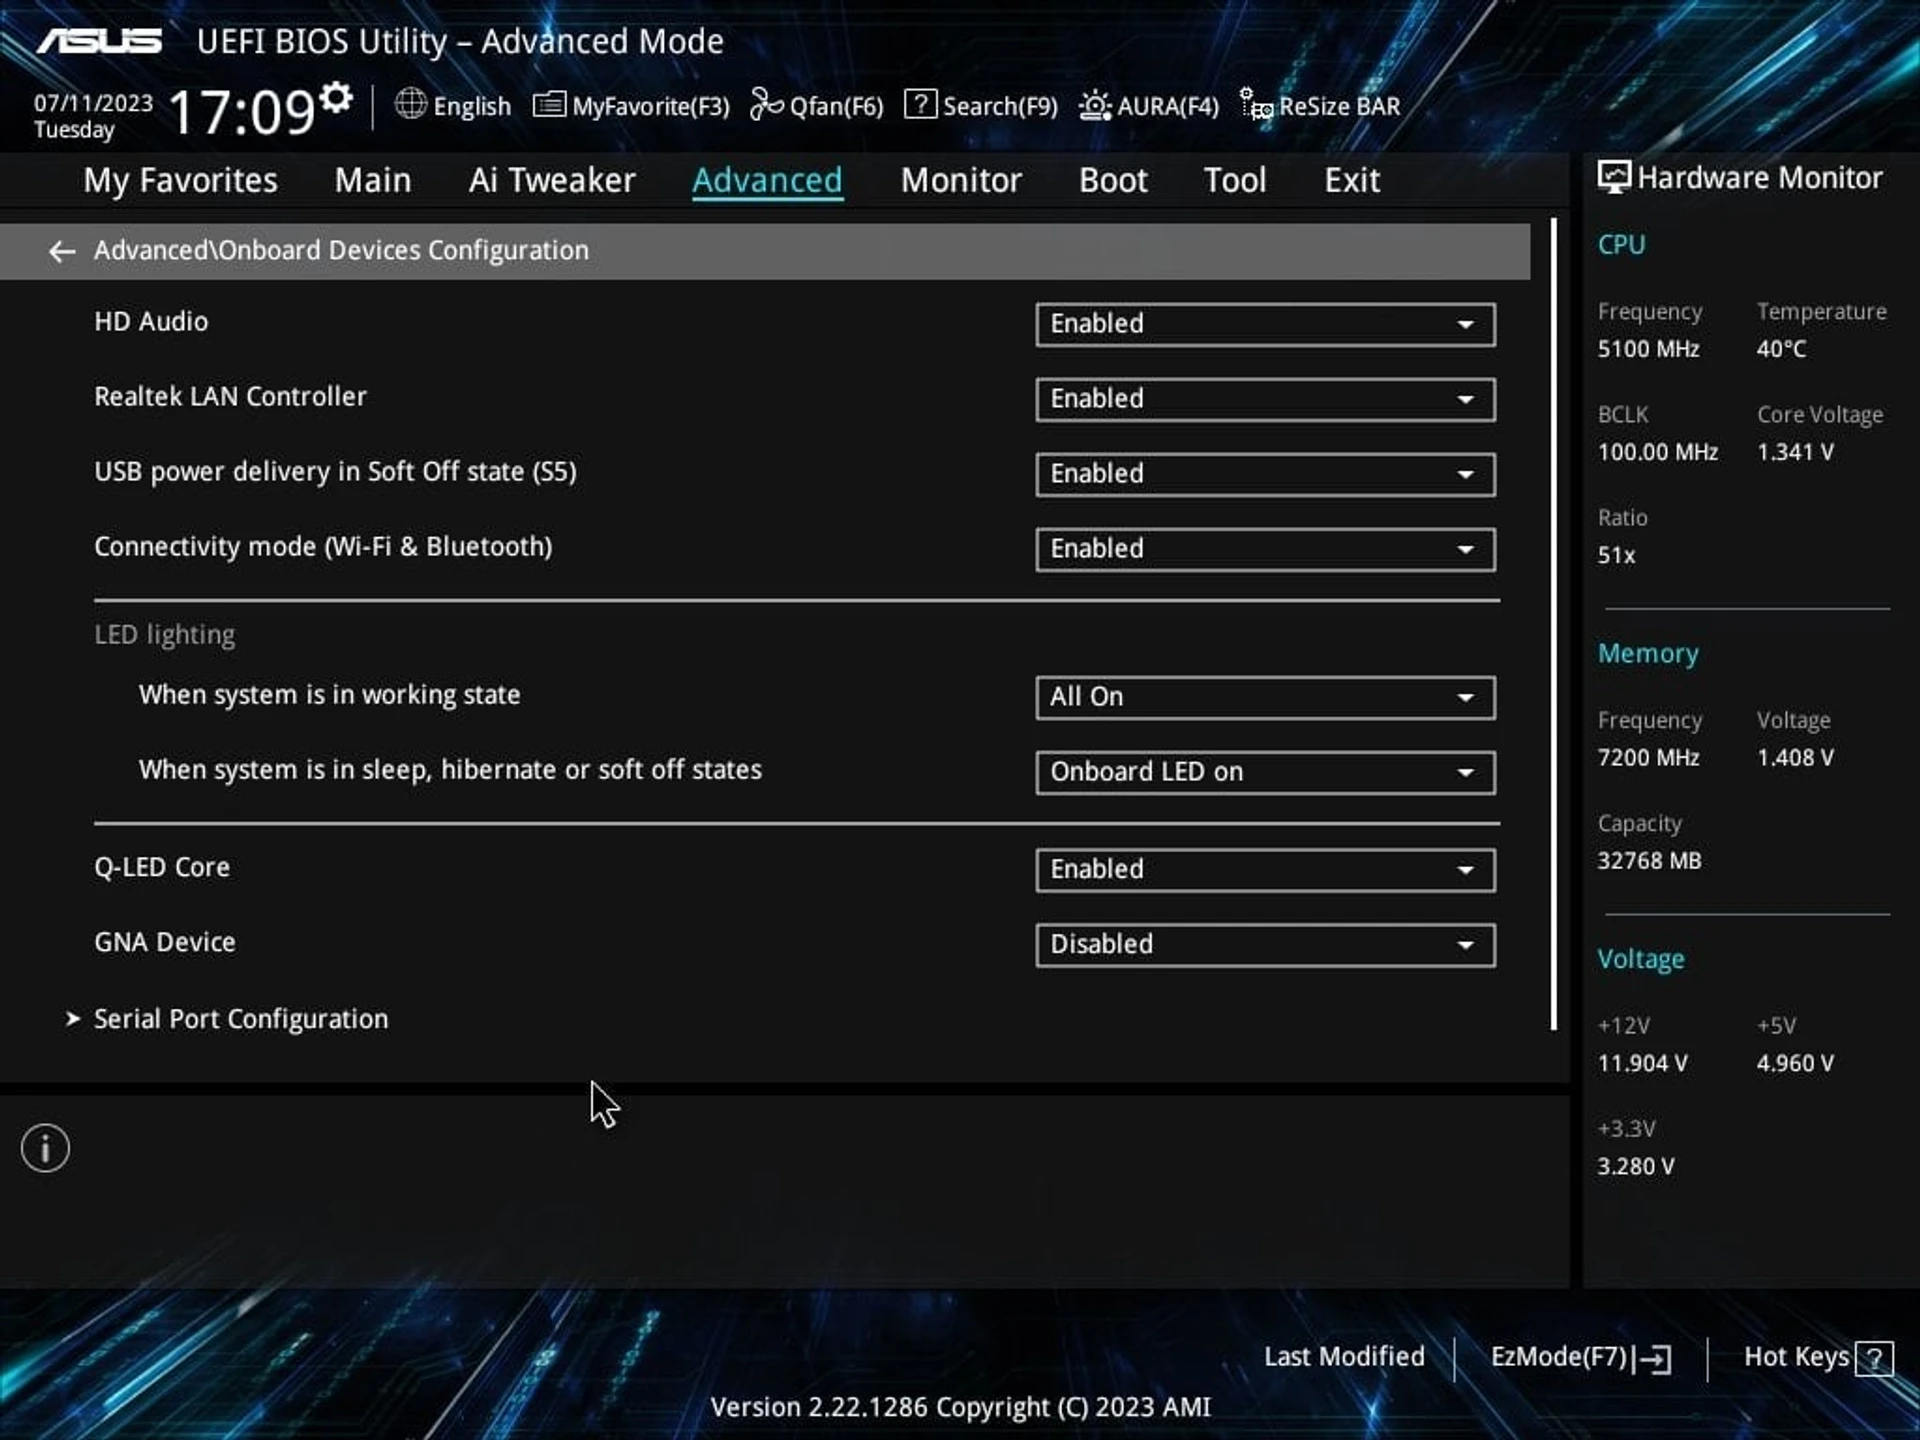The height and width of the screenshot is (1440, 1920).
Task: Click ReSize BAR label
Action: (x=1339, y=106)
